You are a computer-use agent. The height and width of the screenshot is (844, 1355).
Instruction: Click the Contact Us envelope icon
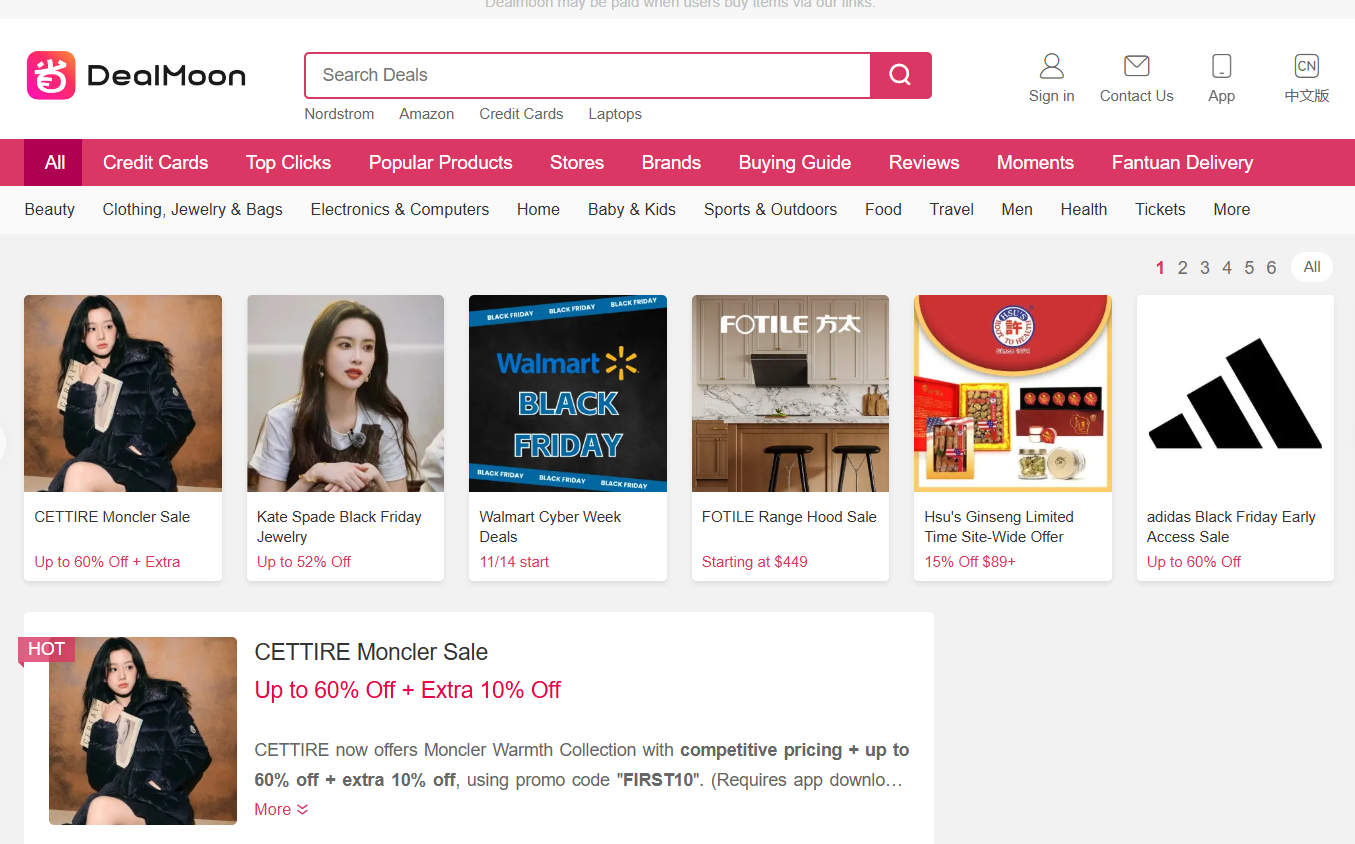[1136, 67]
